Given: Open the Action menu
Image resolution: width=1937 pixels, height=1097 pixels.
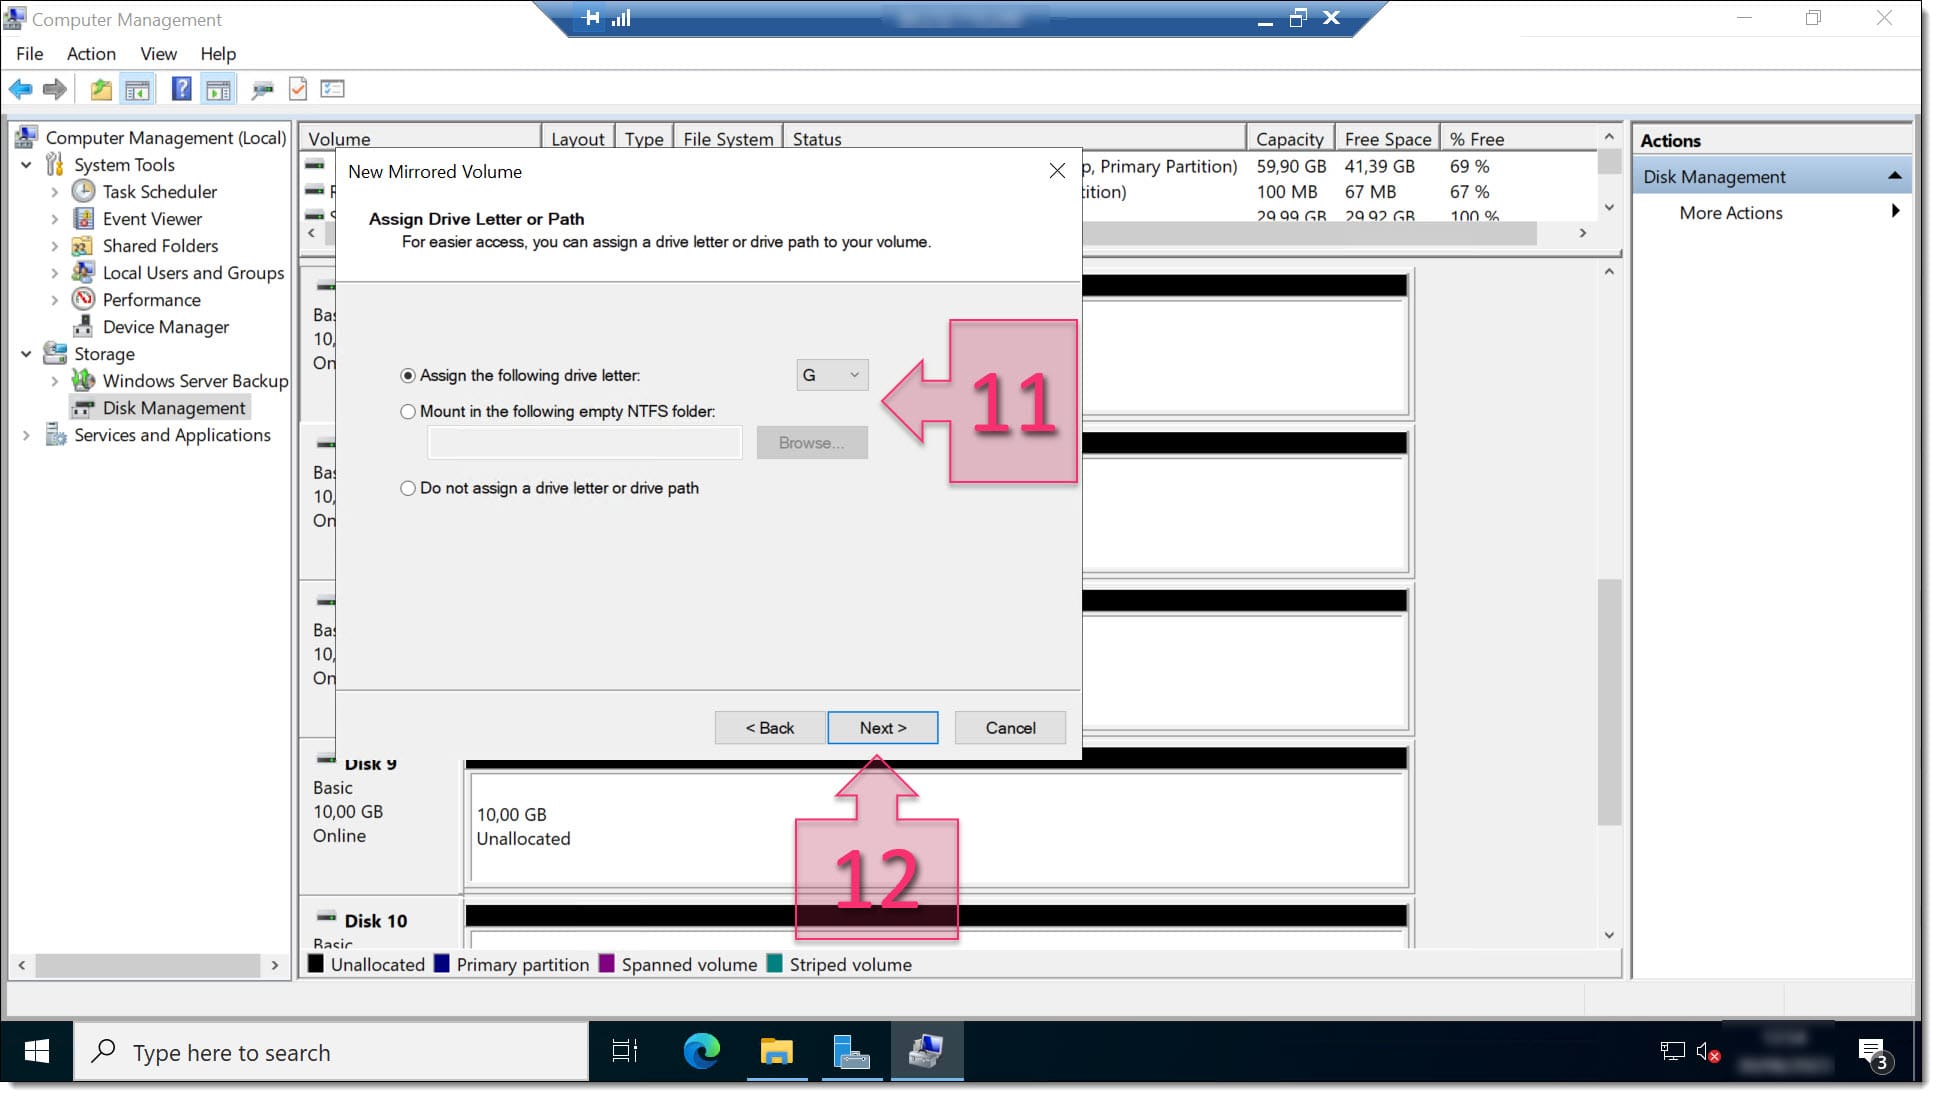Looking at the screenshot, I should (90, 53).
